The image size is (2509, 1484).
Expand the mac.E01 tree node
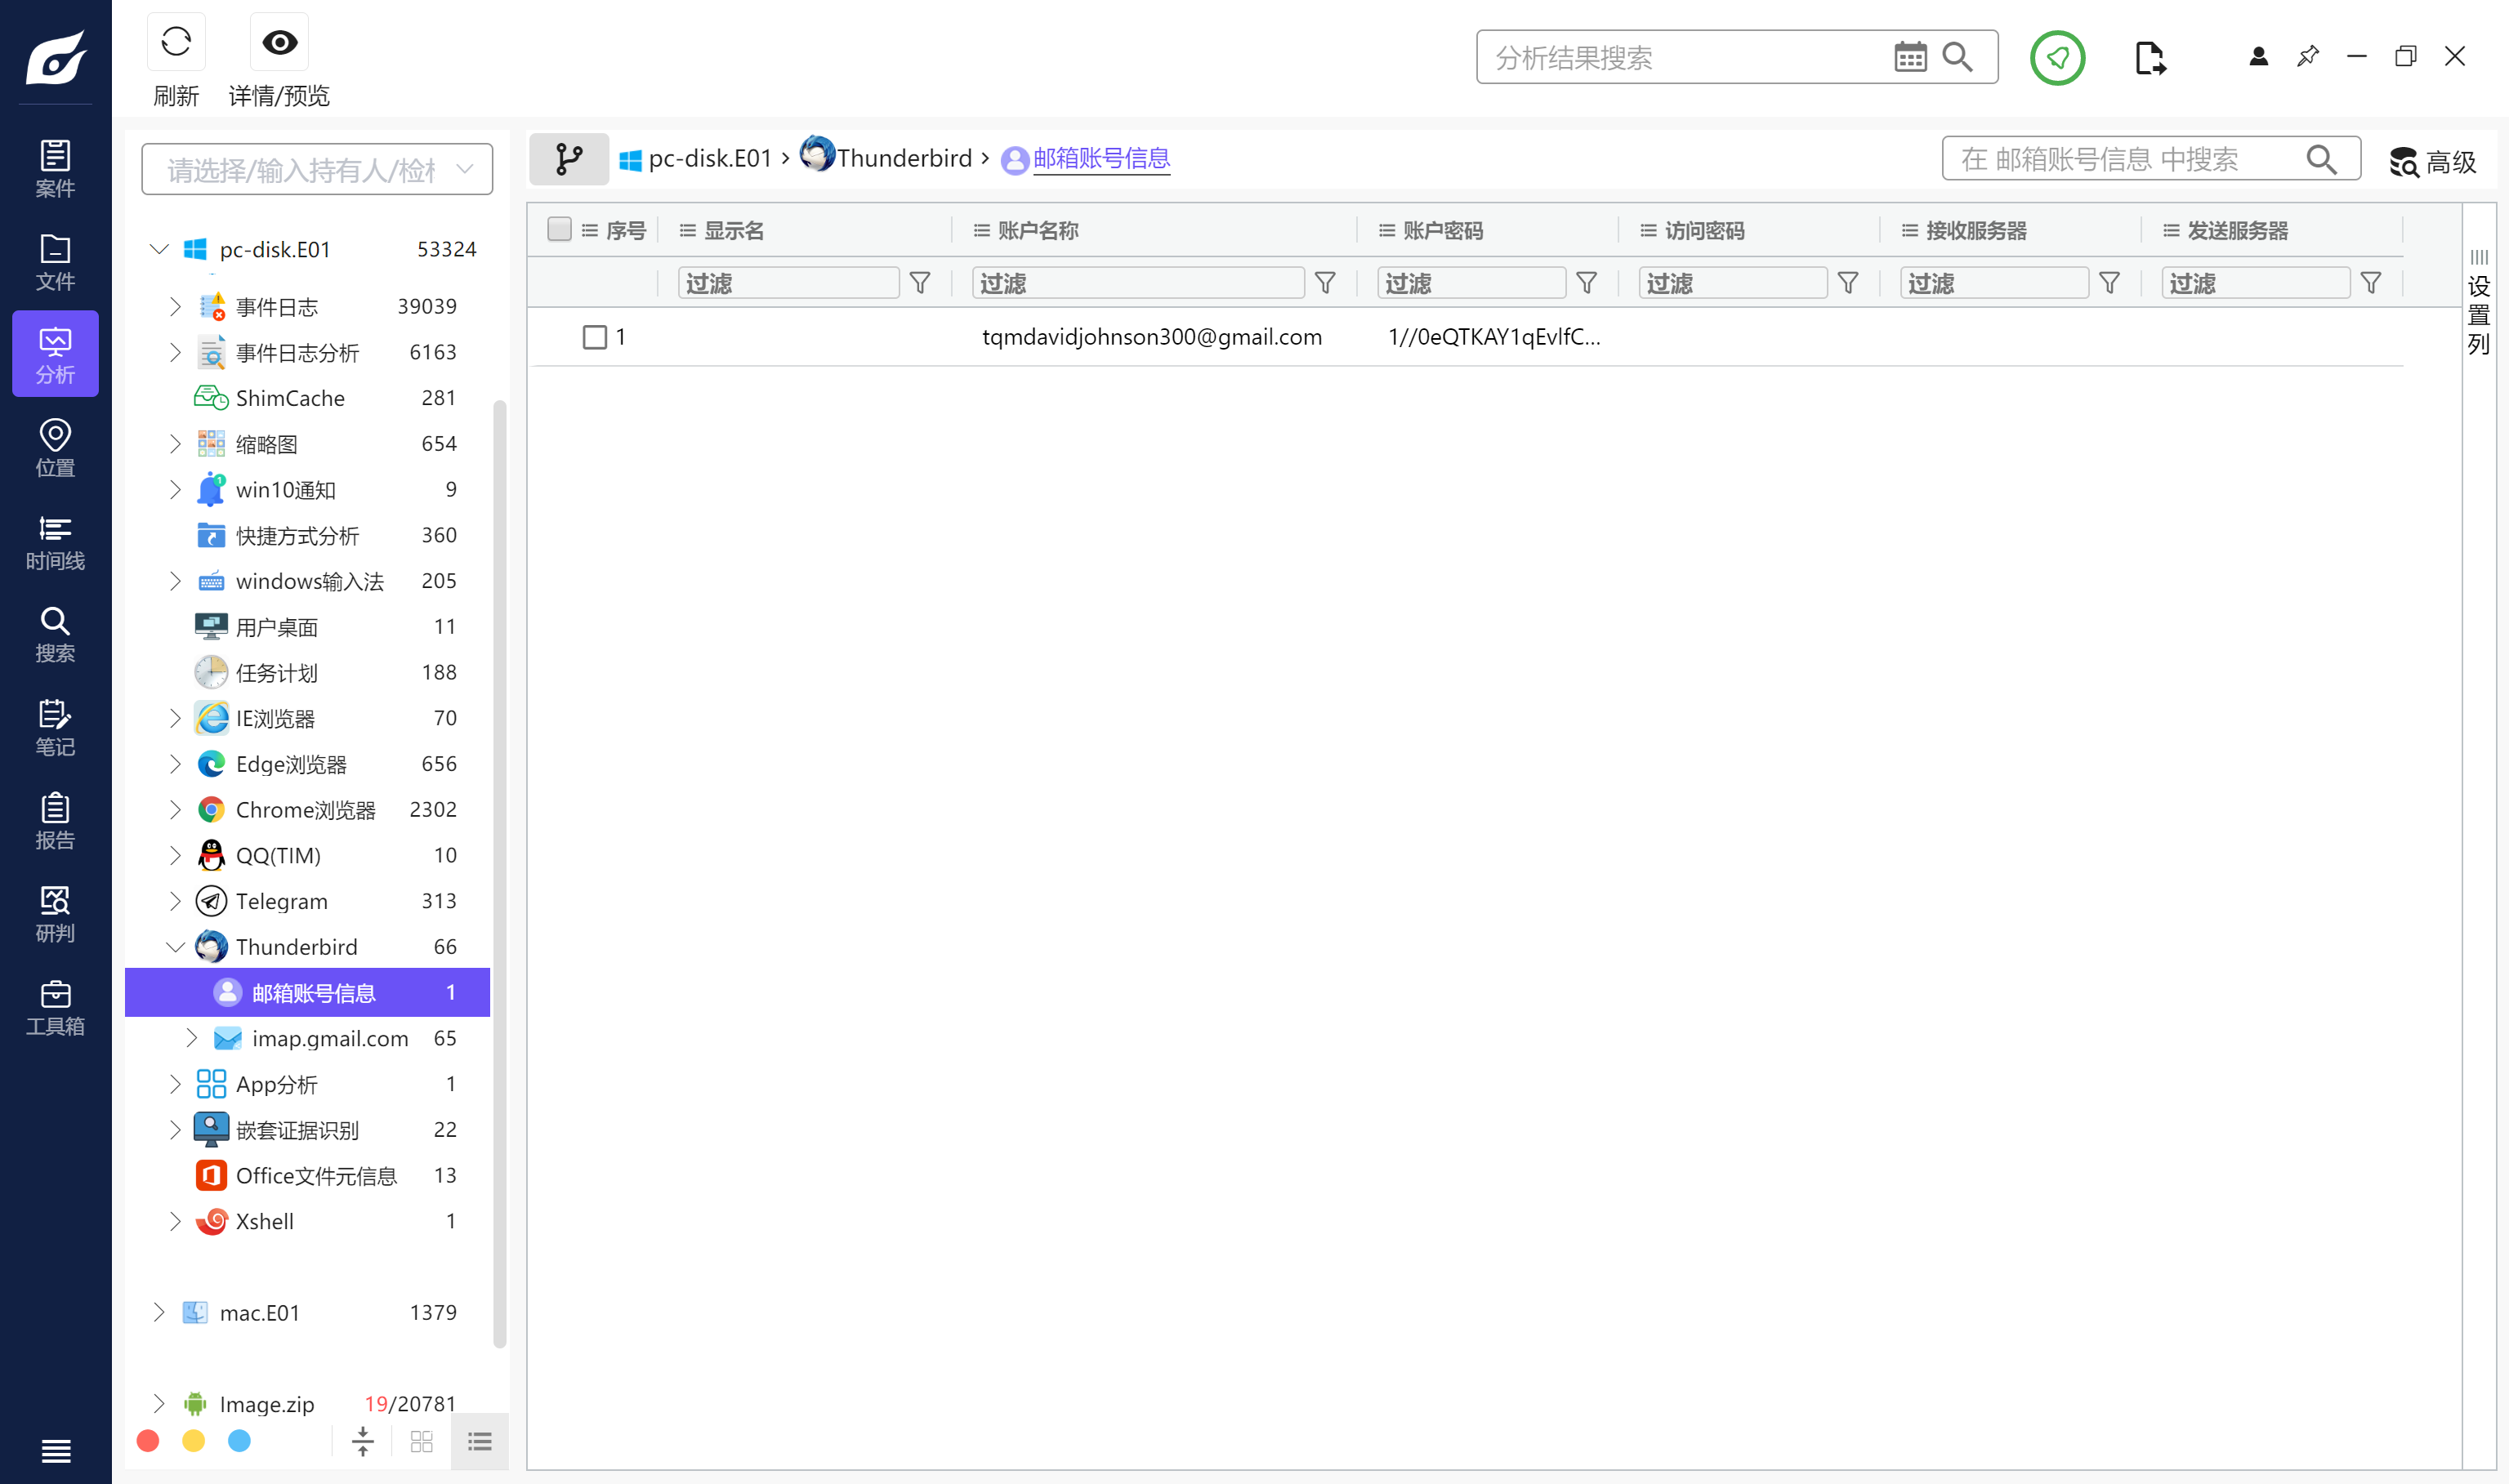click(x=159, y=1312)
